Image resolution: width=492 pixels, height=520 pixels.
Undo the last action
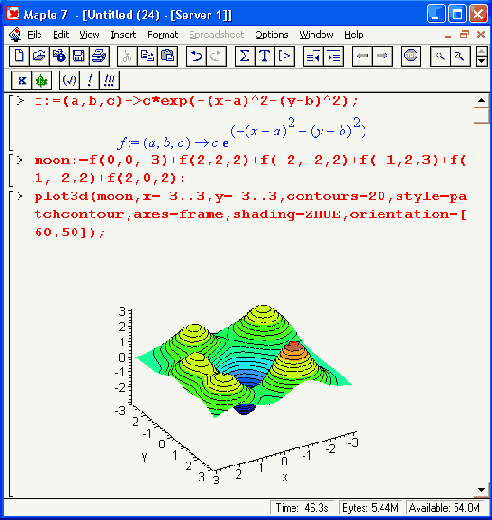(196, 56)
